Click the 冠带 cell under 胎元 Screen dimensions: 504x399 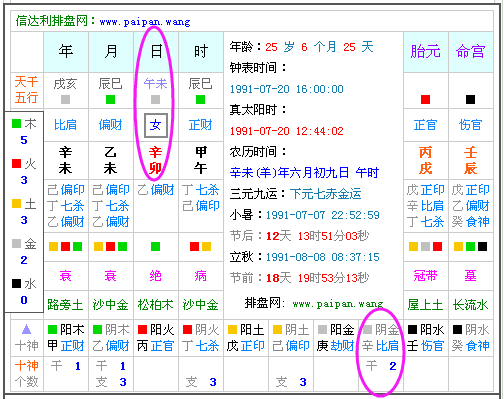[x=425, y=276]
